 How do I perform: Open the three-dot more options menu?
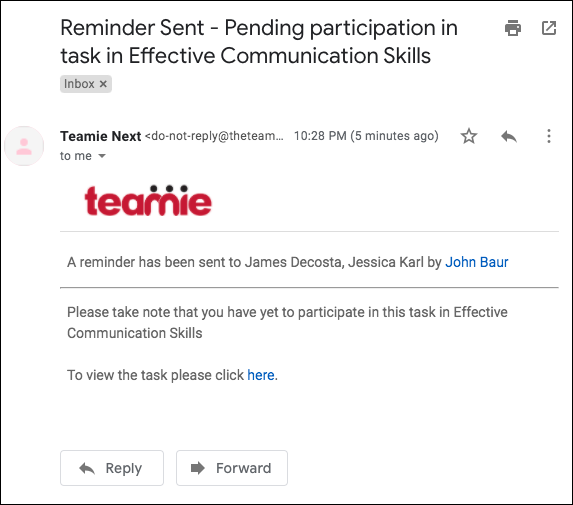549,136
